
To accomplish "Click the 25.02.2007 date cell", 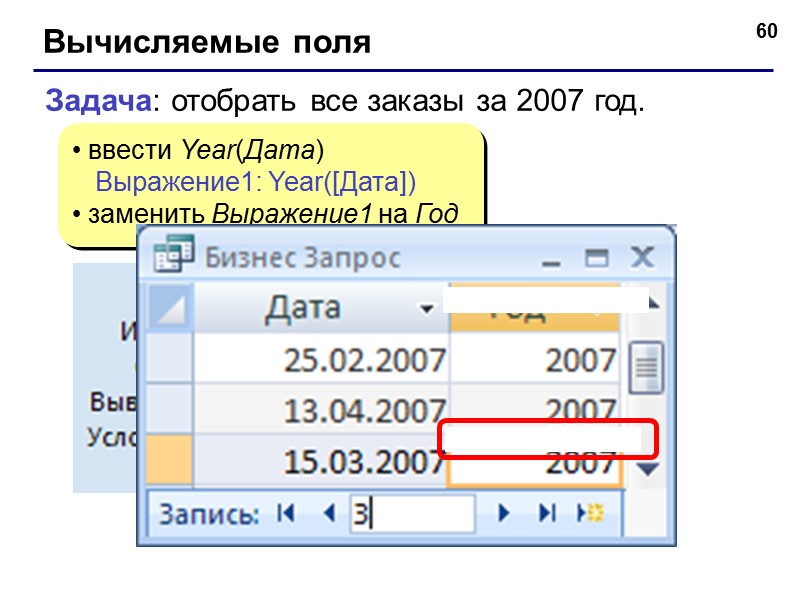I will [321, 359].
